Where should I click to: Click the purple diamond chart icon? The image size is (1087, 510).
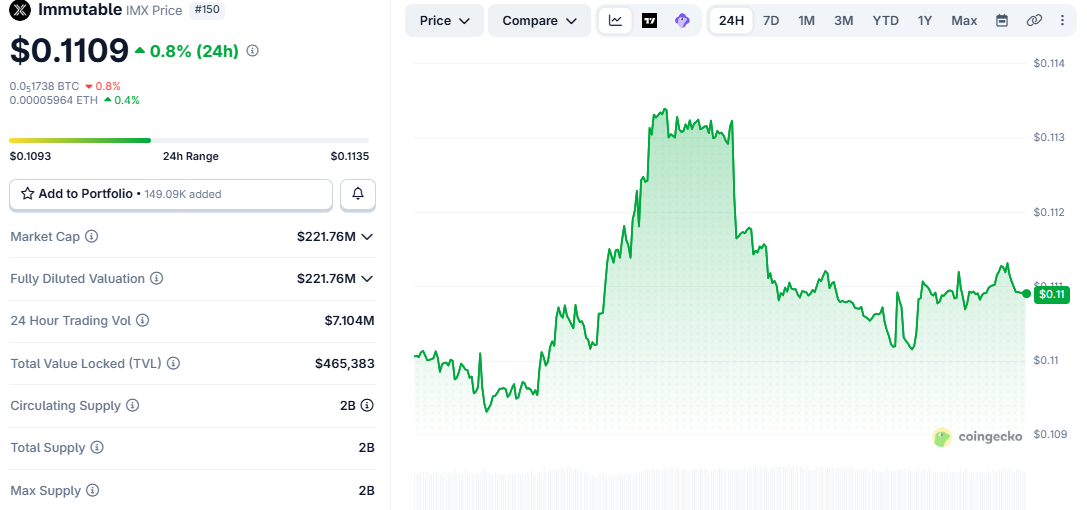click(682, 21)
